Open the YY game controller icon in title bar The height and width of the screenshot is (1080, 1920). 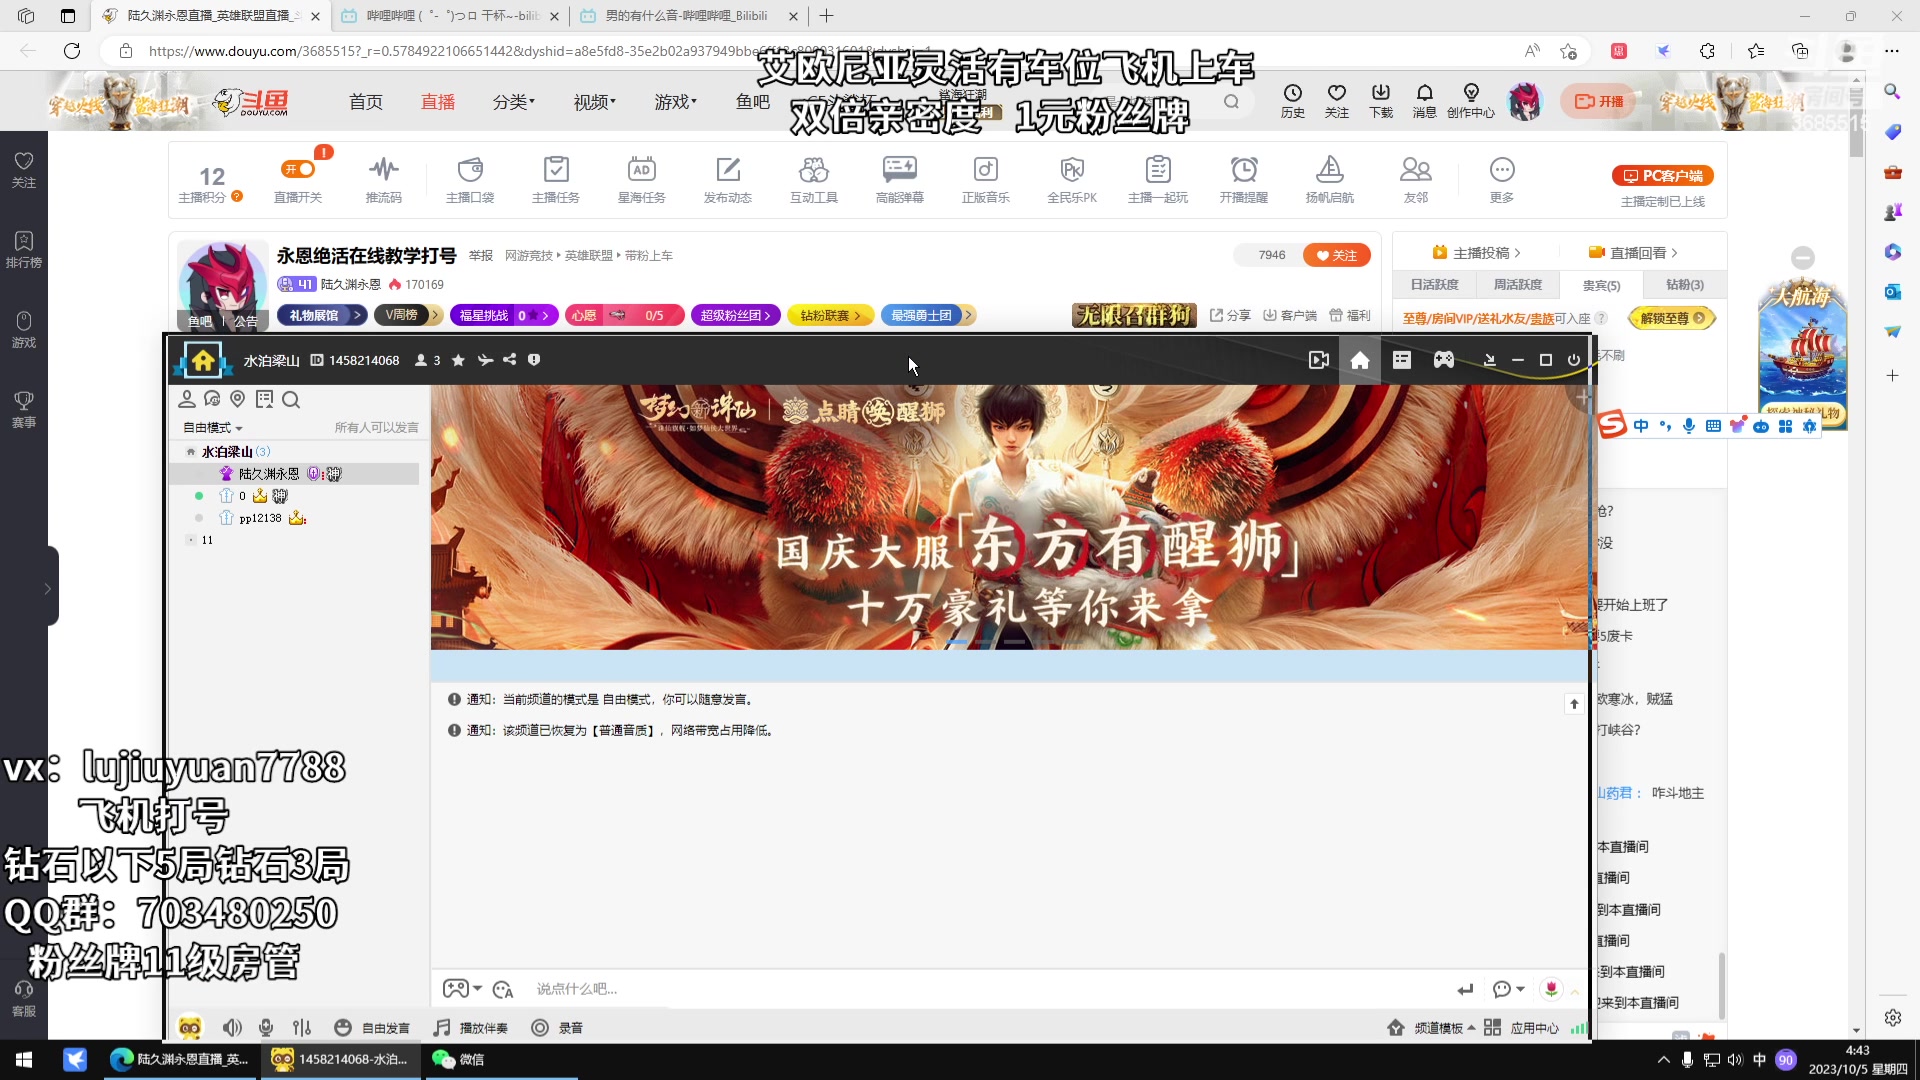click(1444, 360)
